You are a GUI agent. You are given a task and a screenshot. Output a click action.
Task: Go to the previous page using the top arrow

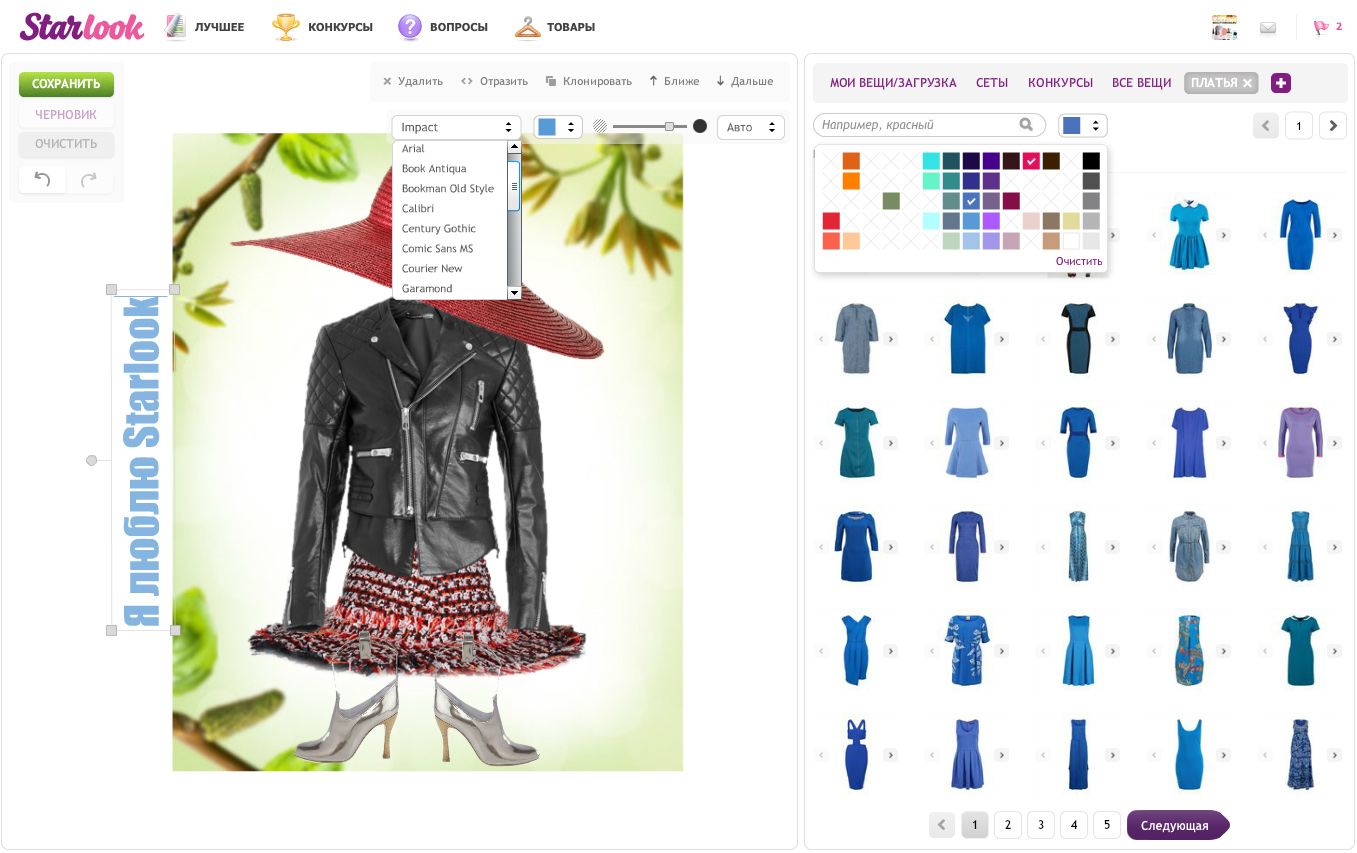[x=1266, y=125]
